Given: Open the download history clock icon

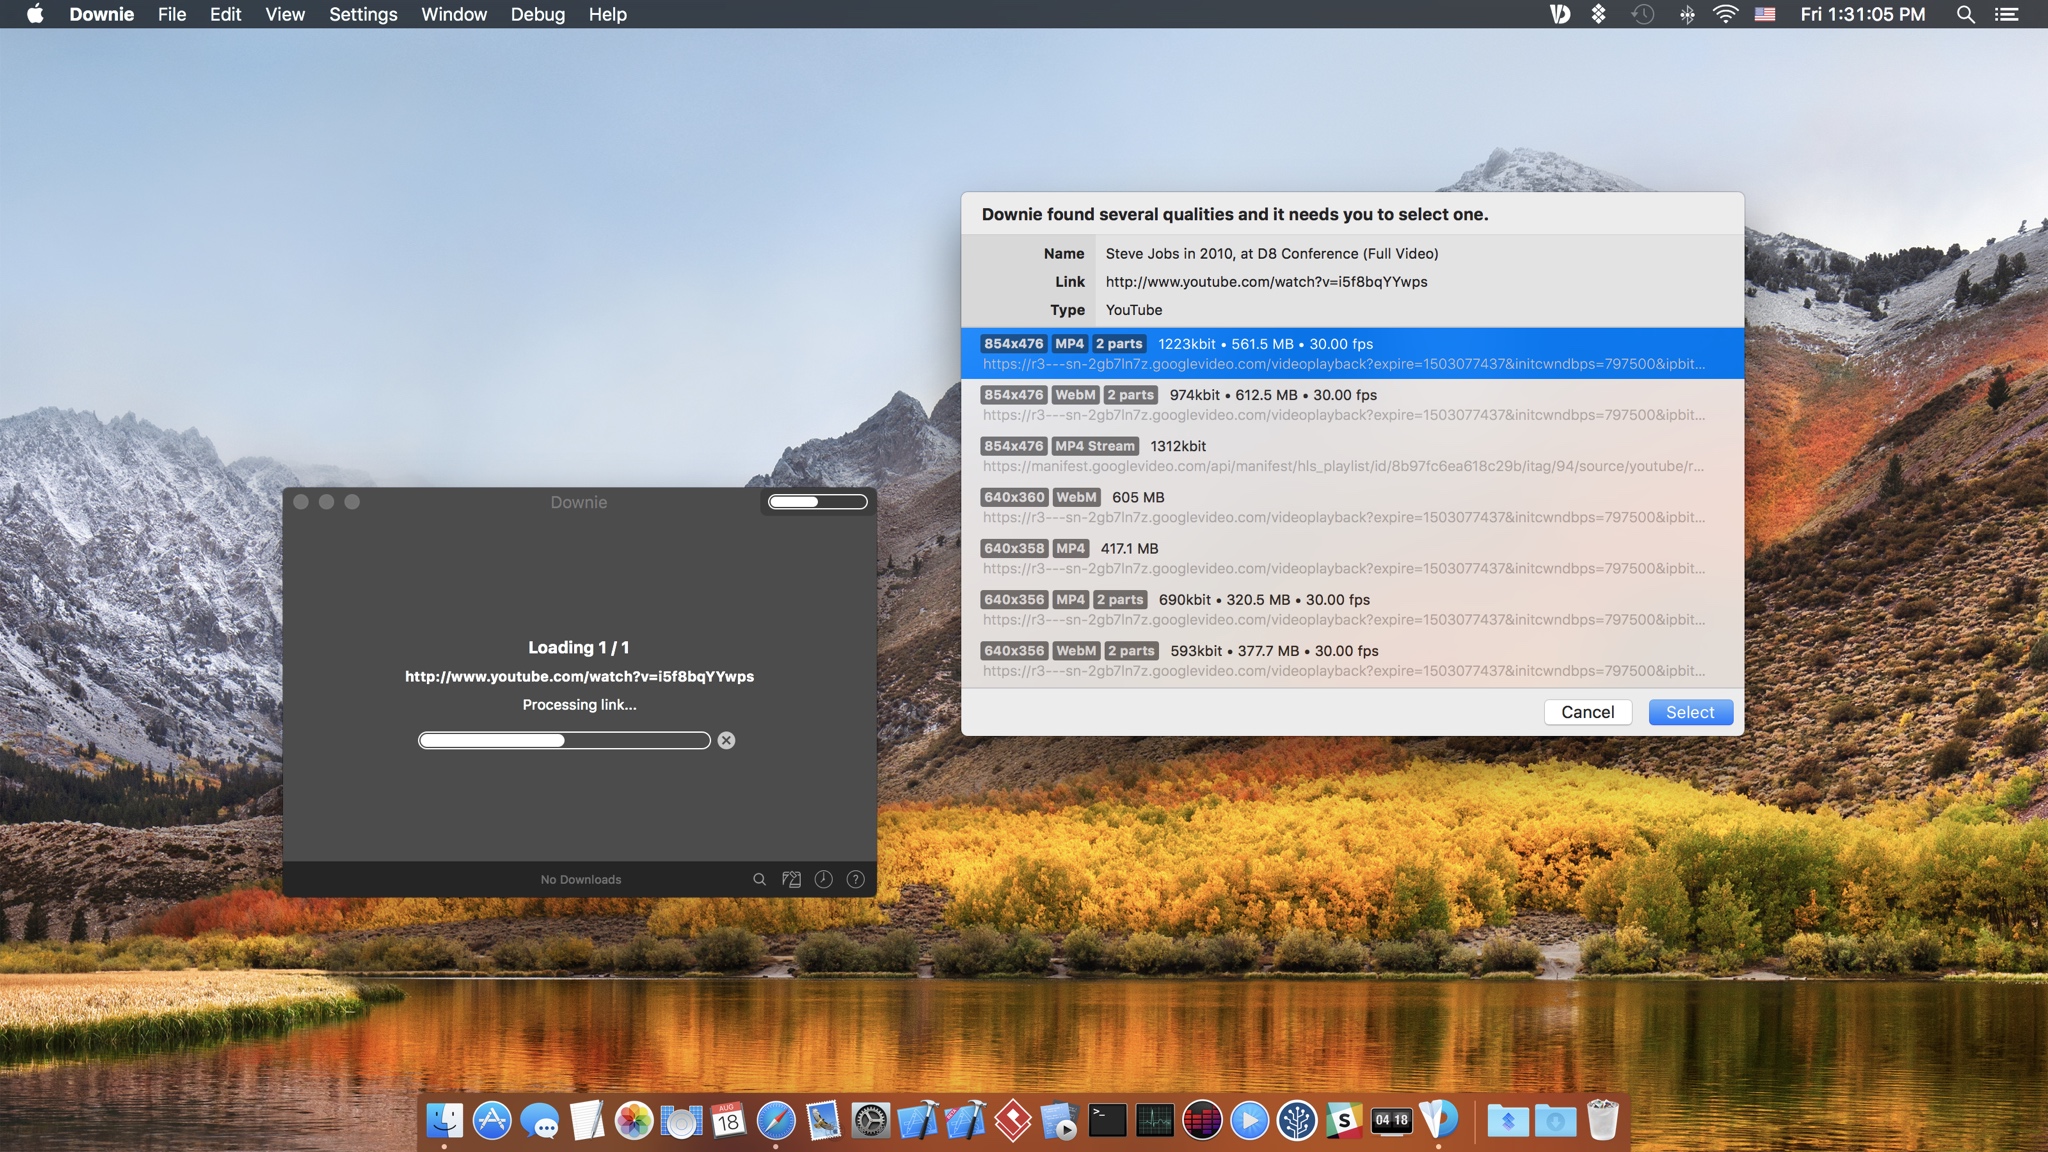Looking at the screenshot, I should [x=823, y=879].
